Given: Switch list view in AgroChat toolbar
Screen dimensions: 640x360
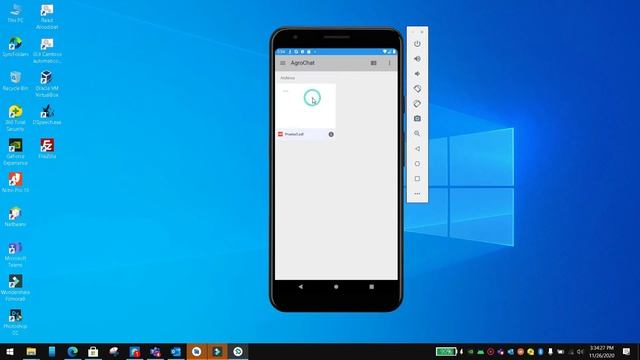Looking at the screenshot, I should click(x=373, y=63).
